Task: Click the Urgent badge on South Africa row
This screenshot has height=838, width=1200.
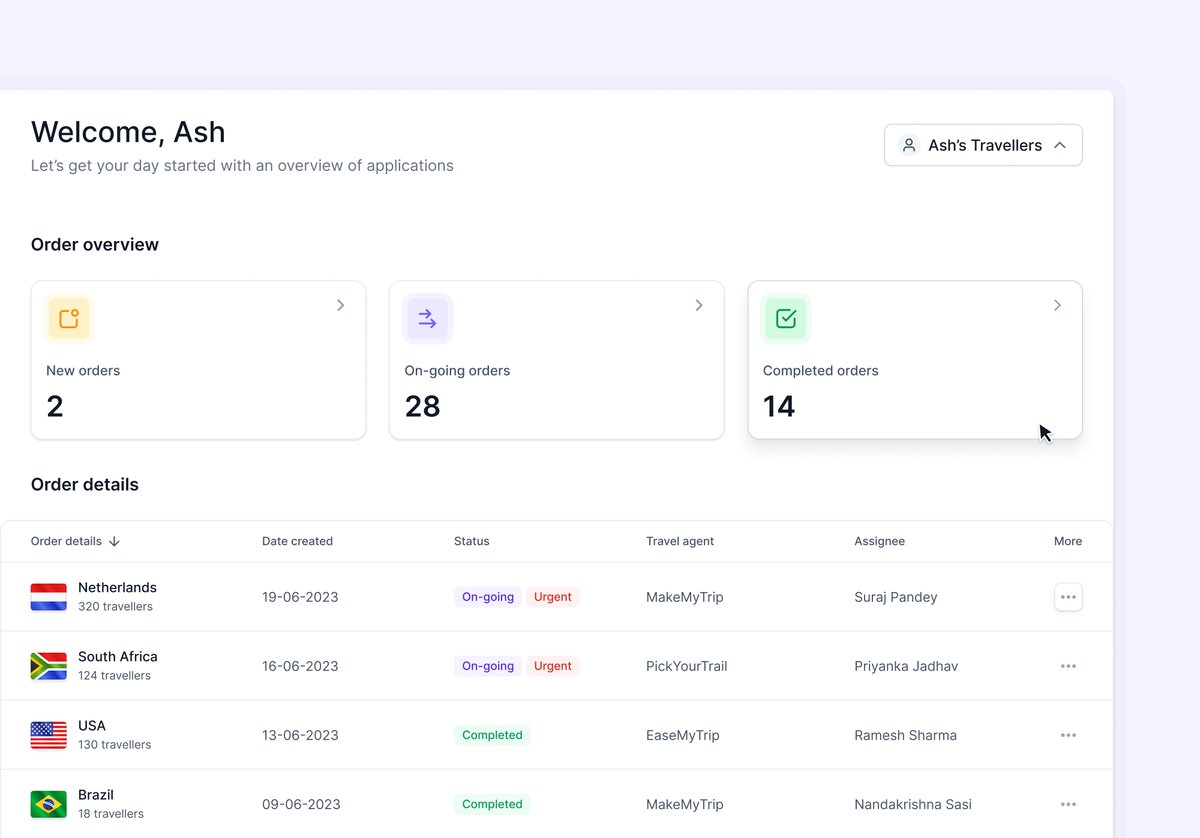Action: click(553, 665)
